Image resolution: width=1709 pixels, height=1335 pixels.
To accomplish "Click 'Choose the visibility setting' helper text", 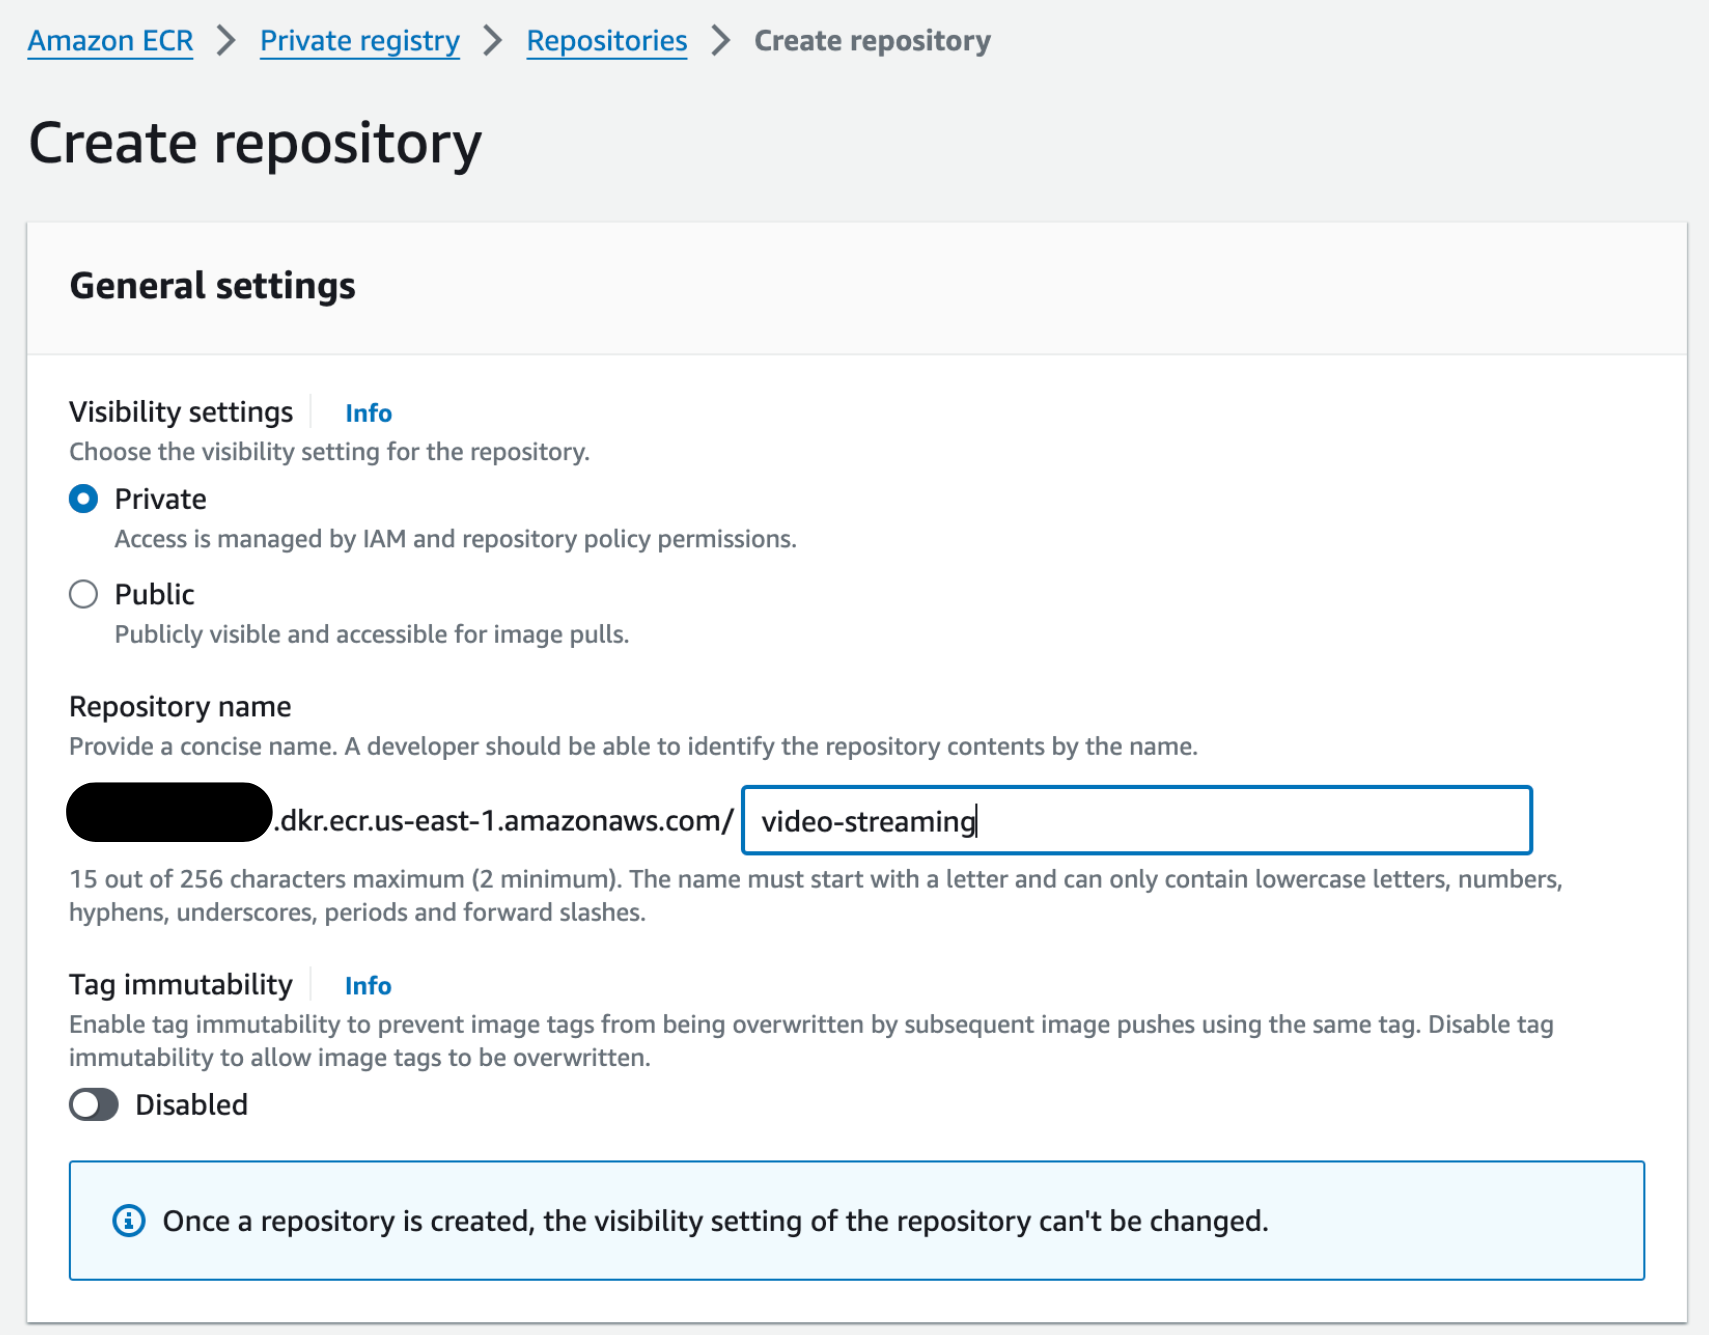I will (329, 452).
